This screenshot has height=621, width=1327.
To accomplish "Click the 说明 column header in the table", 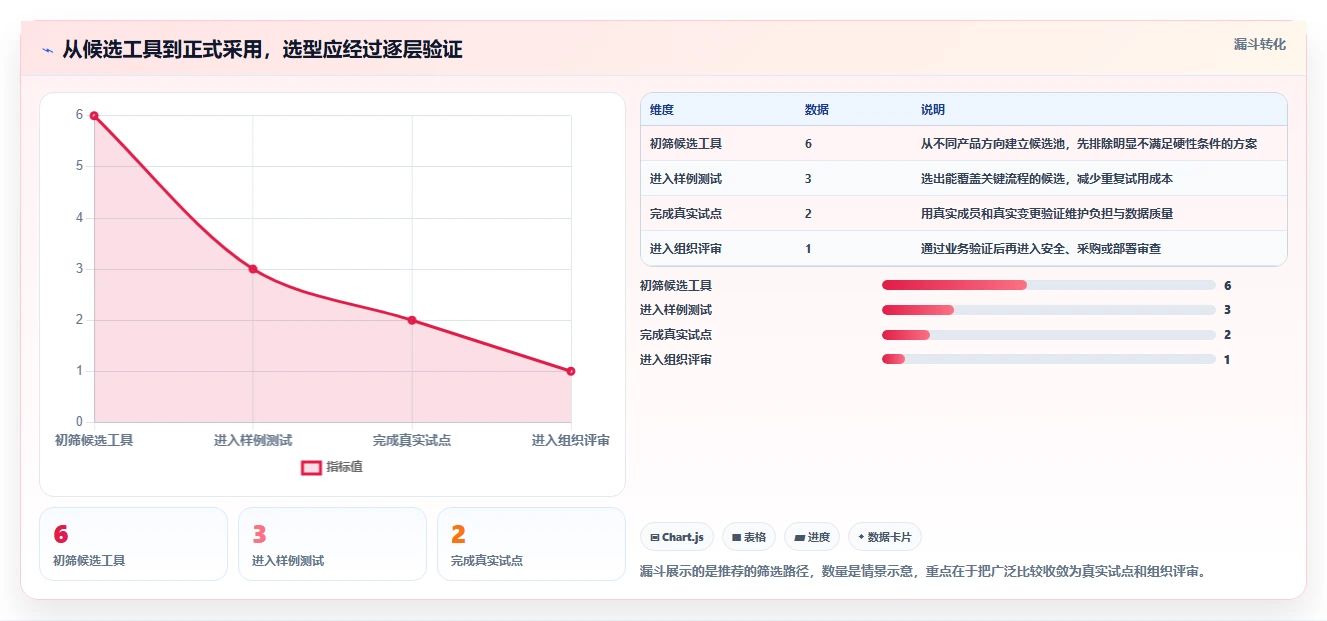I will click(933, 110).
